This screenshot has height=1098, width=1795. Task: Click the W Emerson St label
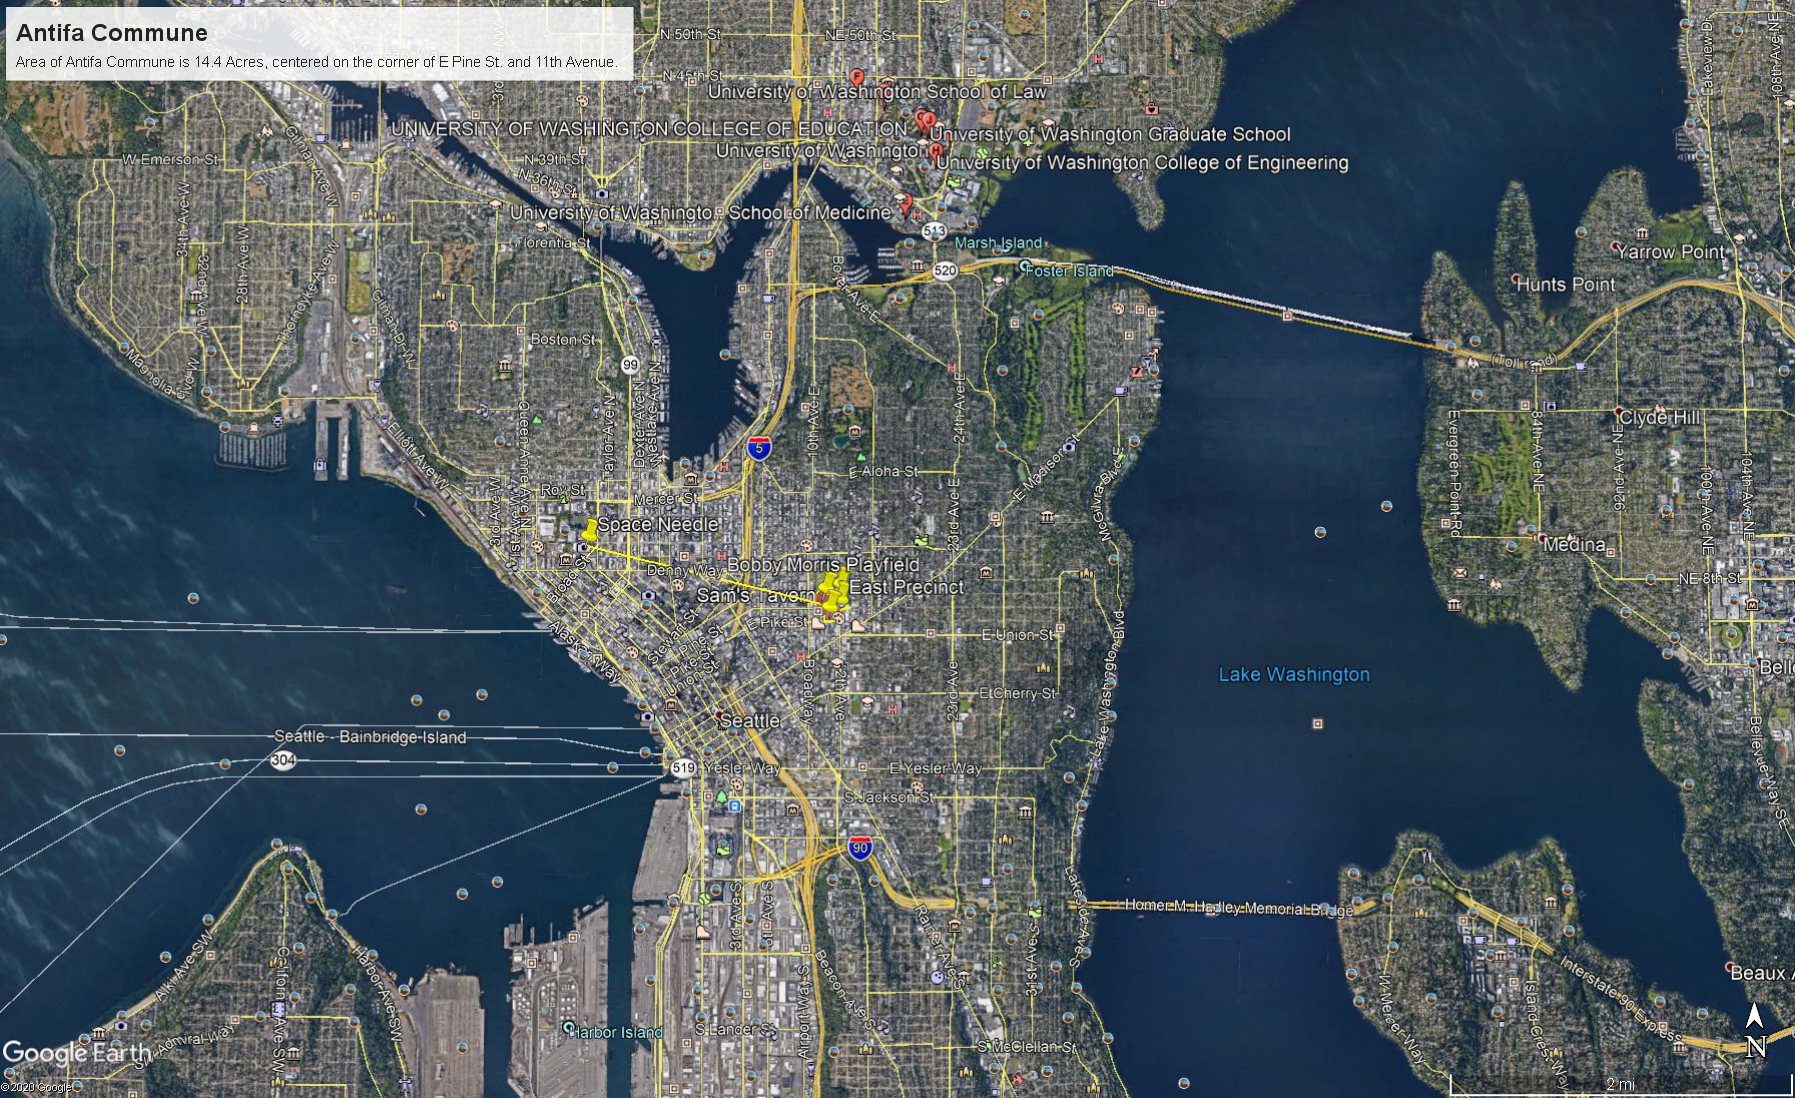point(169,160)
